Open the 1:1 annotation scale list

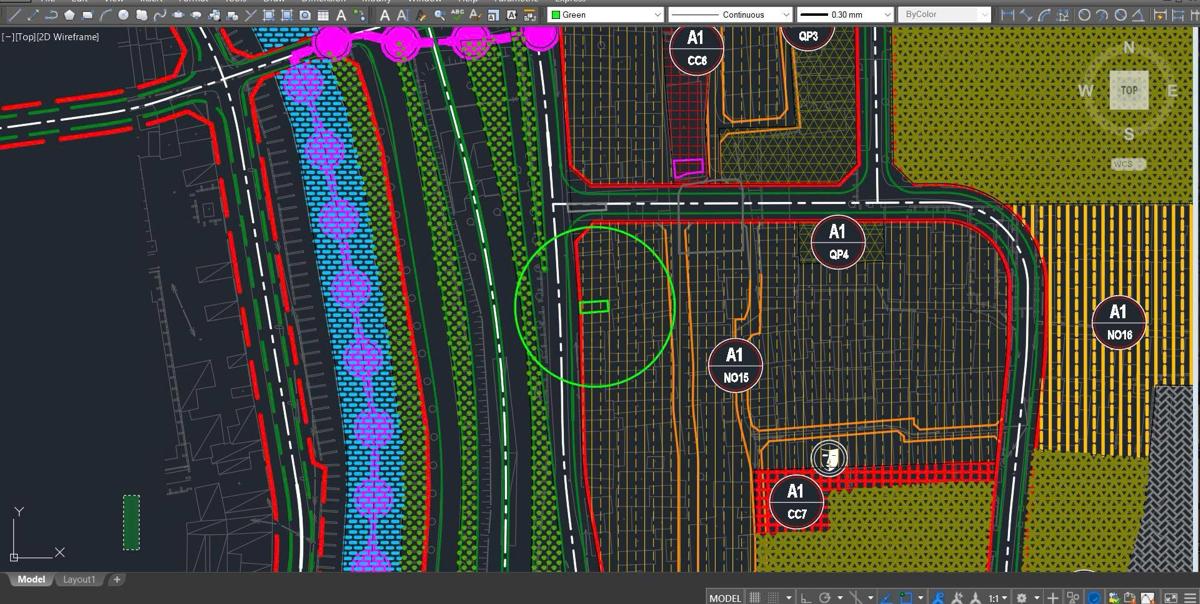[996, 597]
